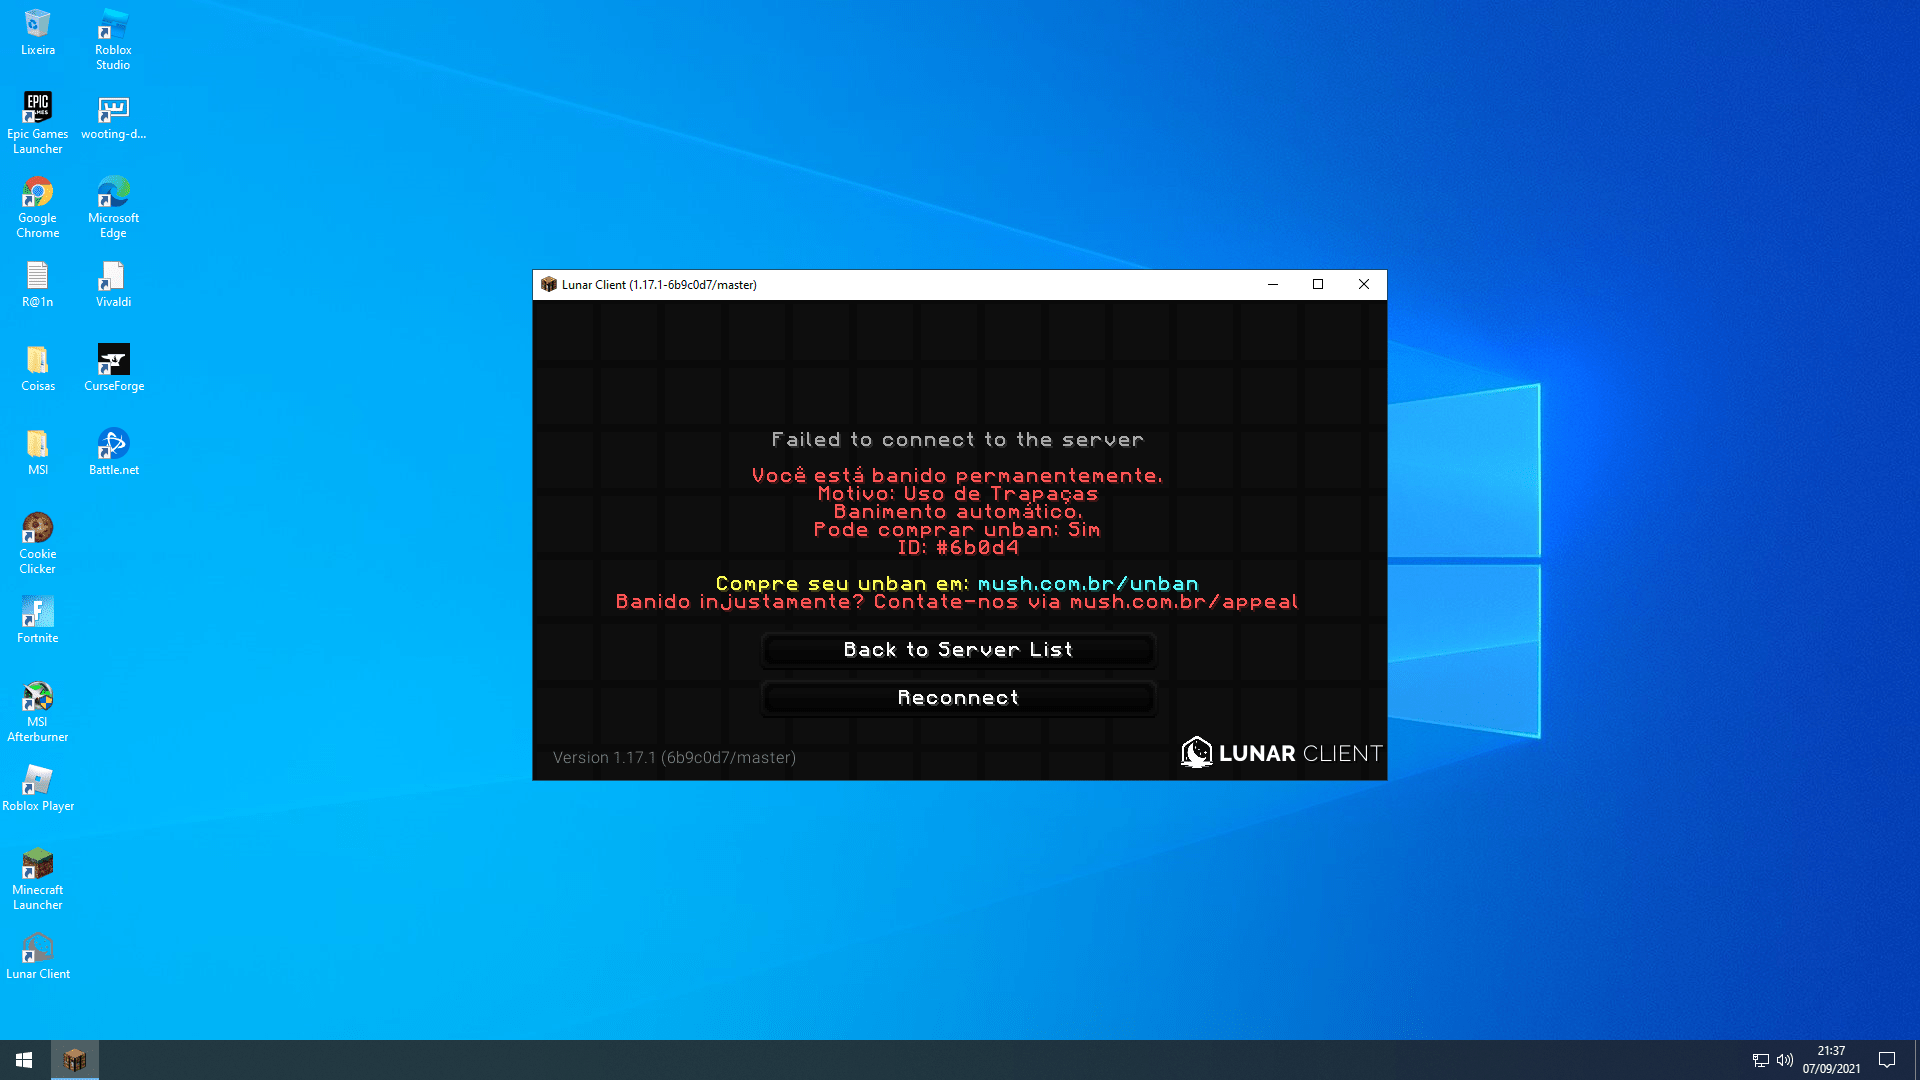The image size is (1920, 1080).
Task: Select the MSI folder icon
Action: pyautogui.click(x=38, y=453)
